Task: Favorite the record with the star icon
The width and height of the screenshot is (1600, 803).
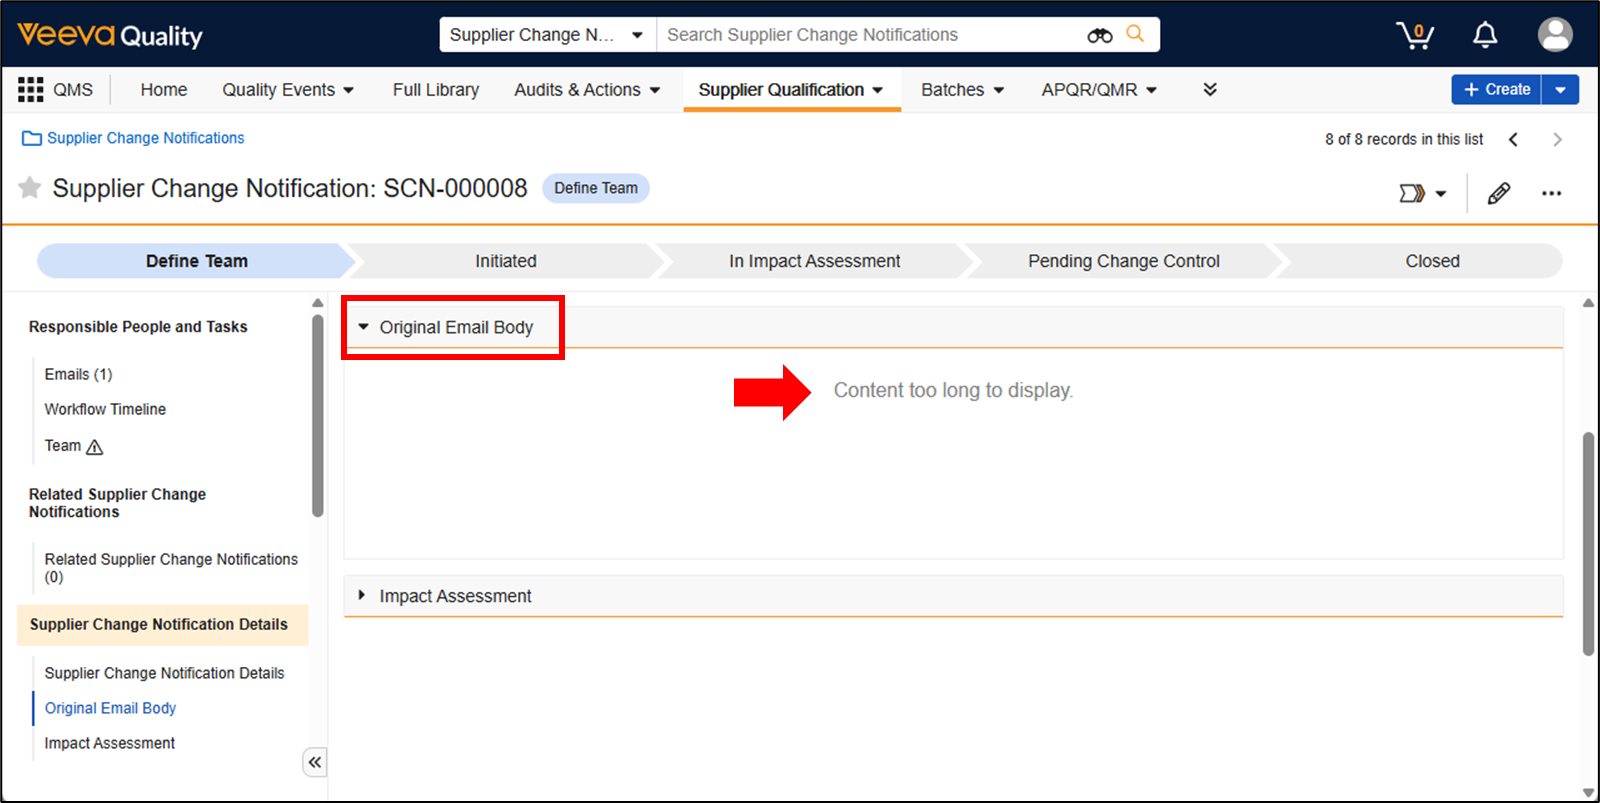Action: pyautogui.click(x=30, y=188)
